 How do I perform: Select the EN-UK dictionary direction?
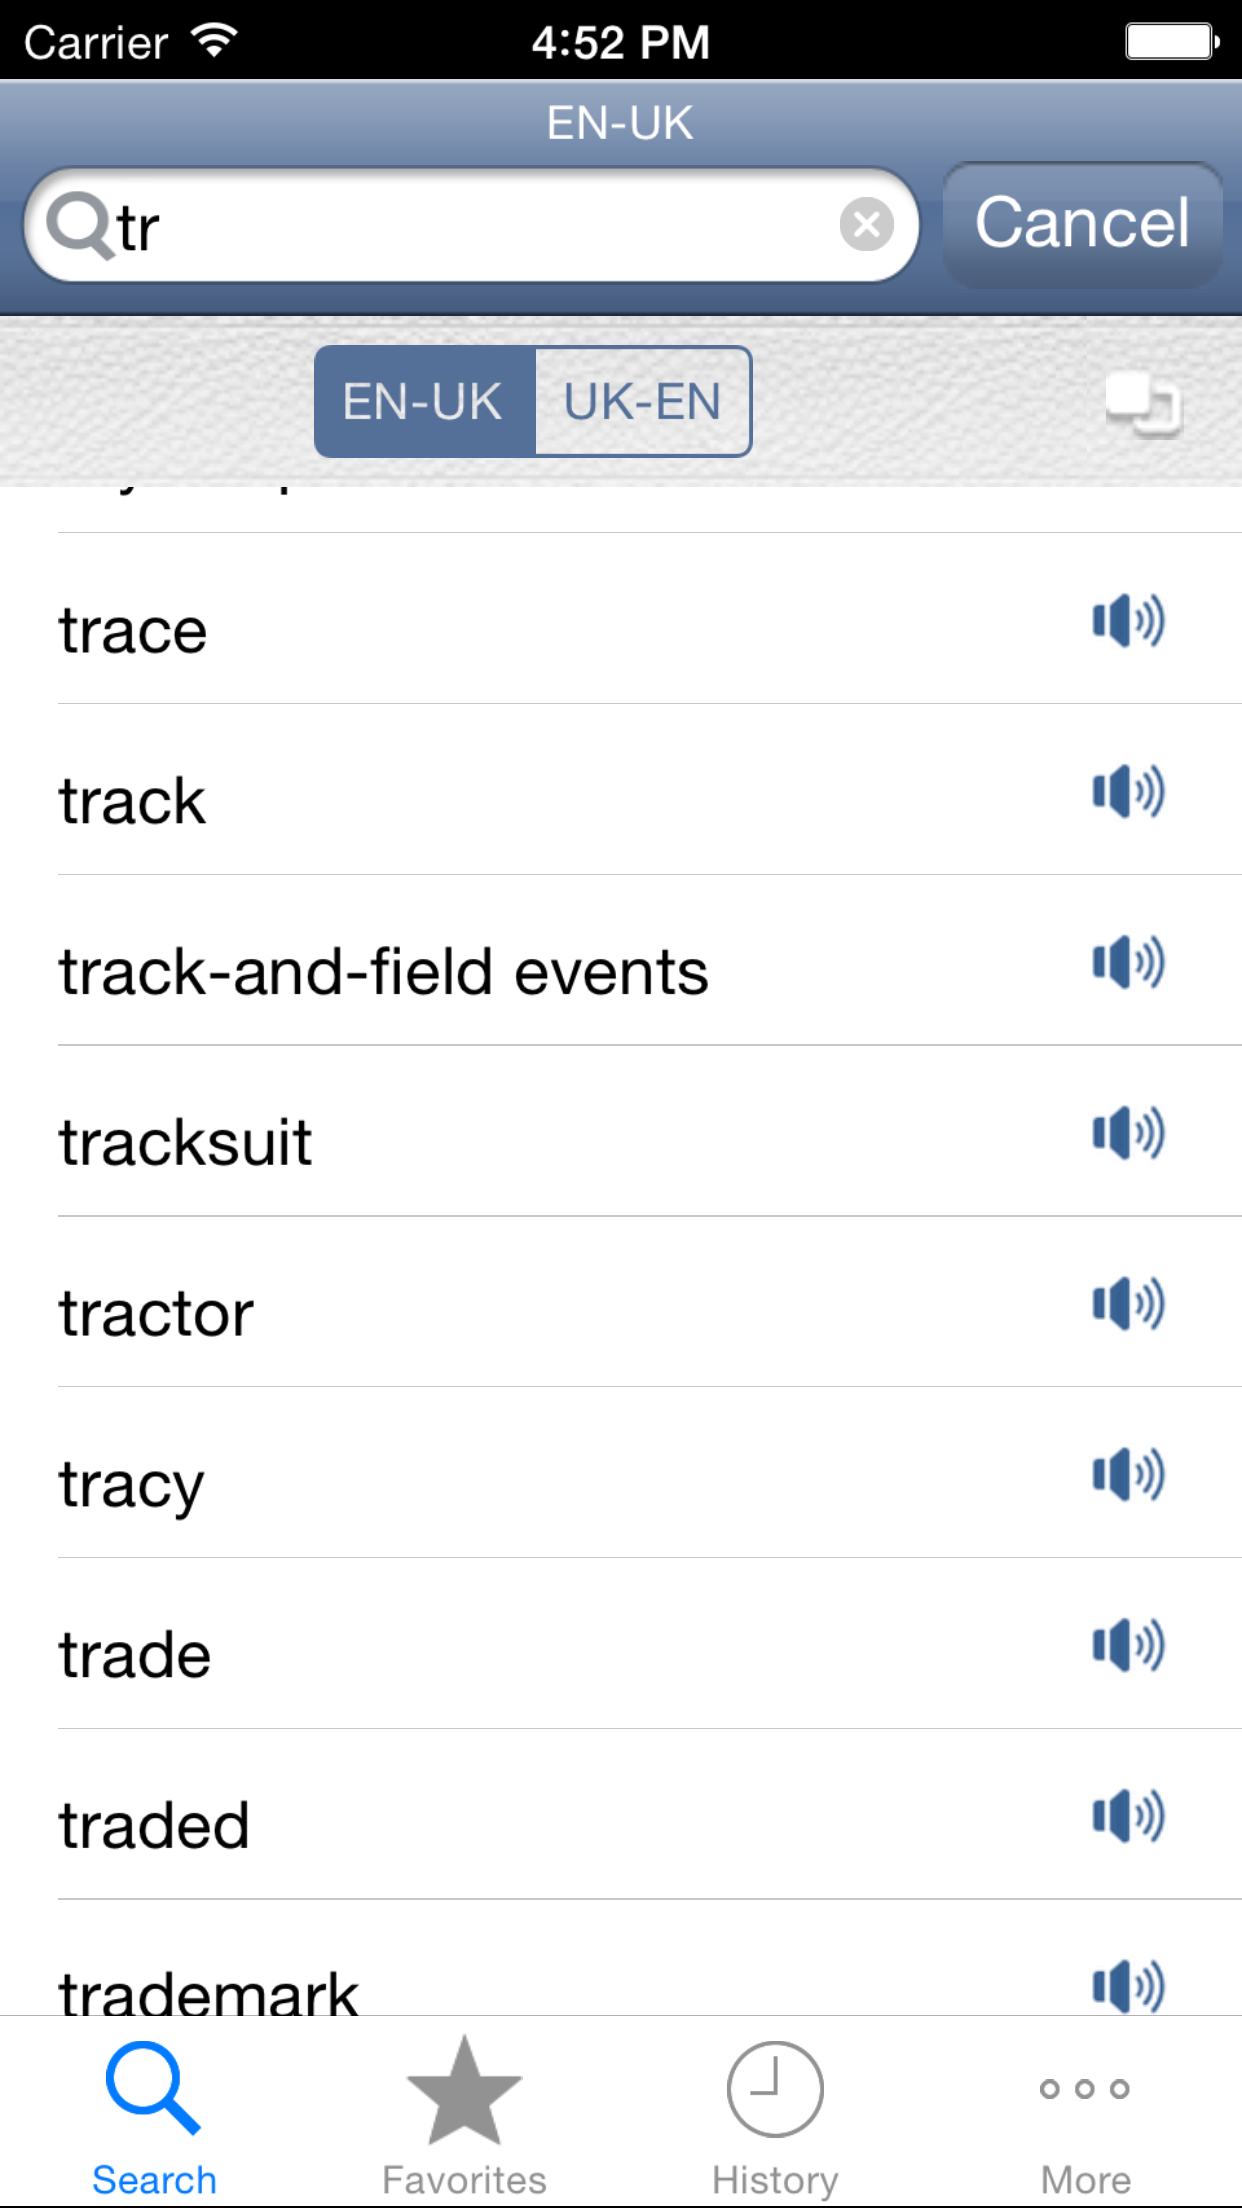(x=424, y=402)
